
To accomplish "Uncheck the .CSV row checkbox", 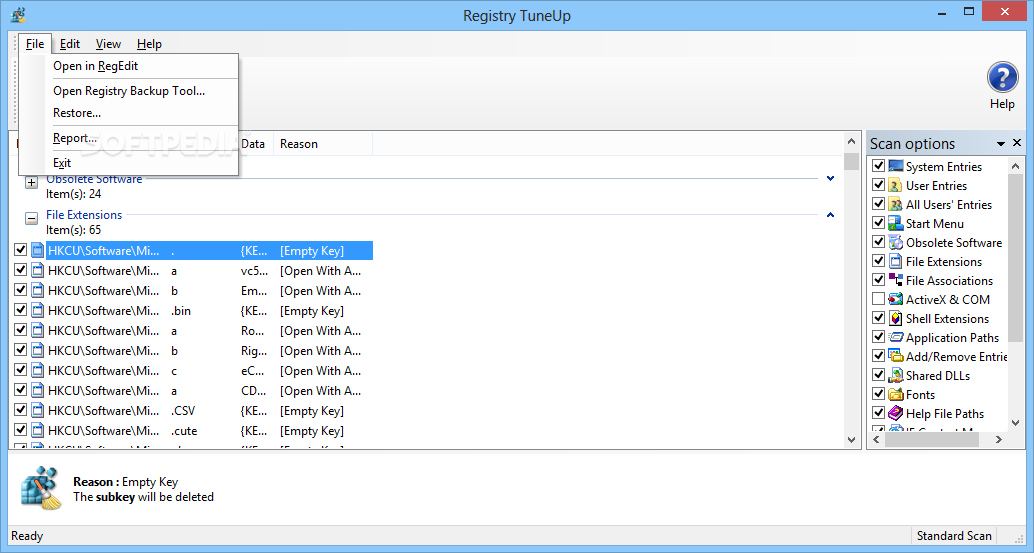I will click(20, 410).
